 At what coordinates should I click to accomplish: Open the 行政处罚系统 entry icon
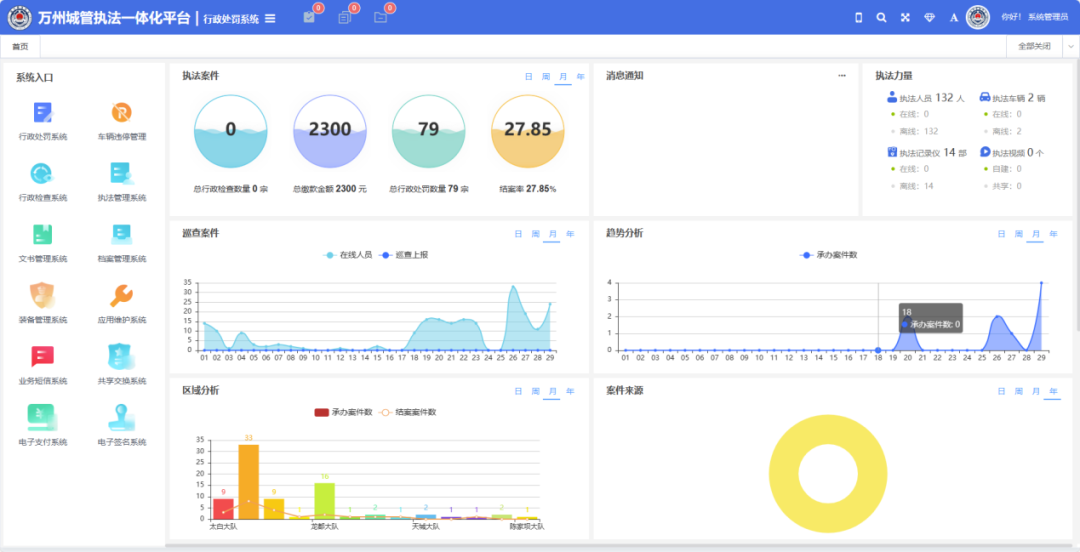[x=42, y=113]
